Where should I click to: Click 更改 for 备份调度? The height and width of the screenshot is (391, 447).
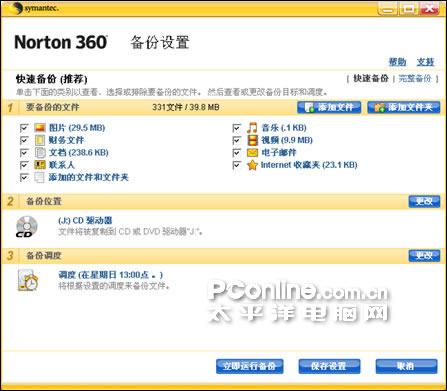point(424,256)
